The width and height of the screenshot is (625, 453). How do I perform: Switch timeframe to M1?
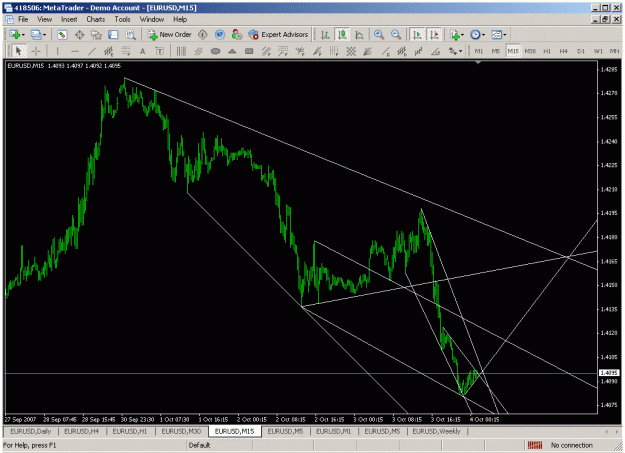(x=479, y=51)
